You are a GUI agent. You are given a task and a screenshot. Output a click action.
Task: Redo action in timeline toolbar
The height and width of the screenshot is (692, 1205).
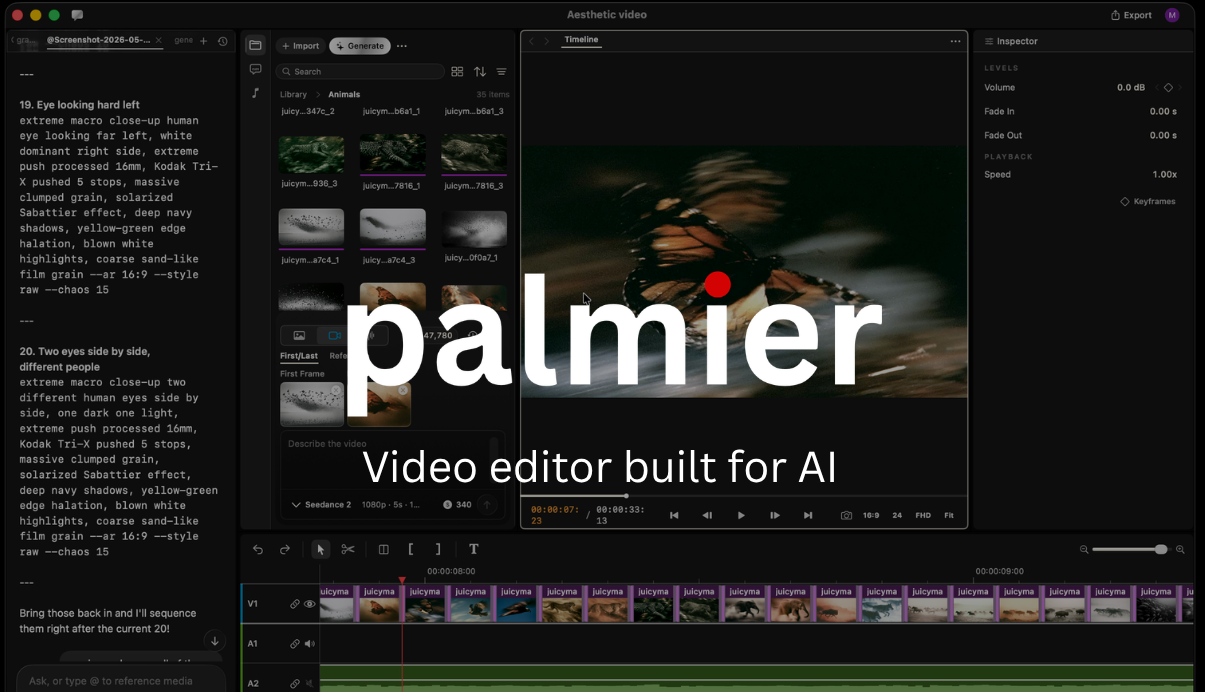(285, 549)
